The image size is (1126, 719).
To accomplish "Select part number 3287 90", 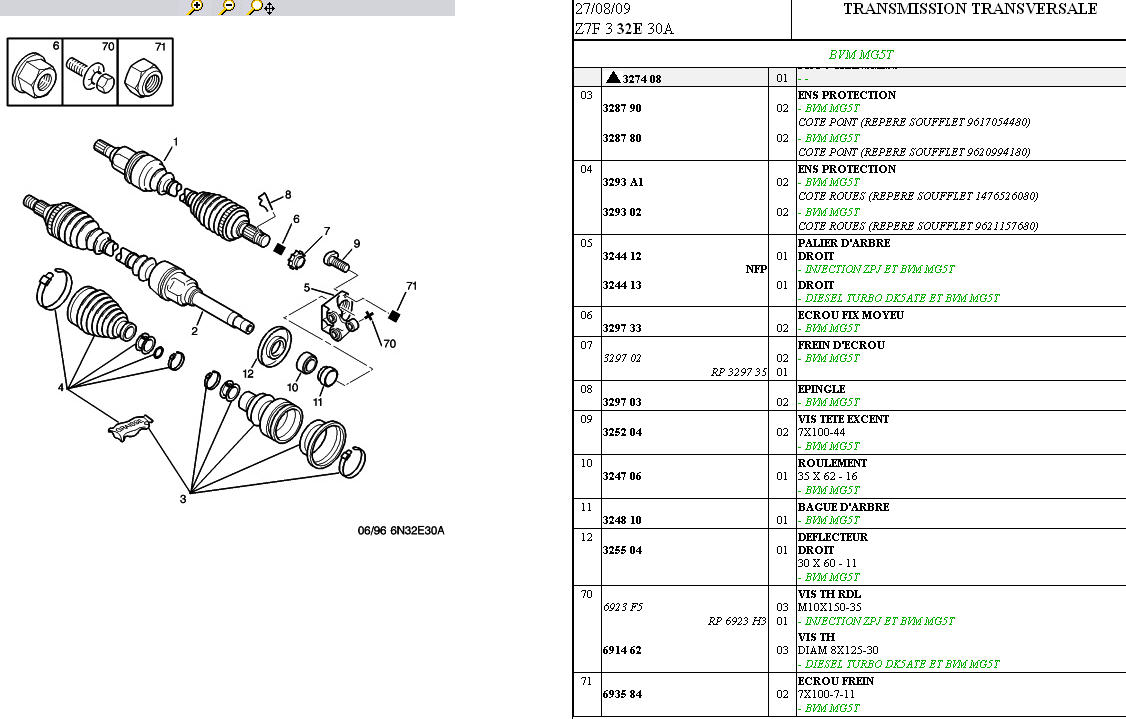I will [622, 108].
